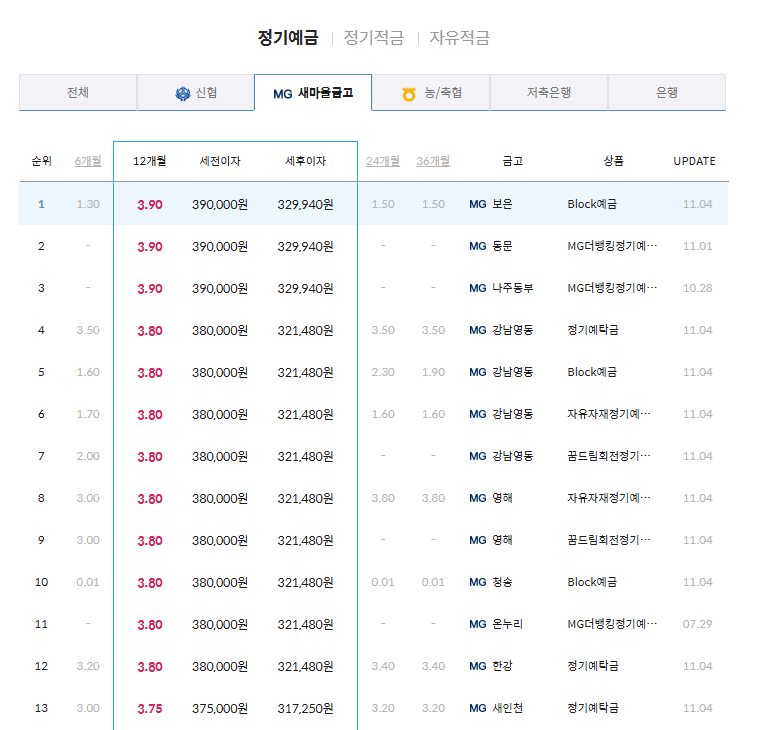Click Block예금 product in rank 10 row
Screen dimensions: 759x730
coord(592,582)
